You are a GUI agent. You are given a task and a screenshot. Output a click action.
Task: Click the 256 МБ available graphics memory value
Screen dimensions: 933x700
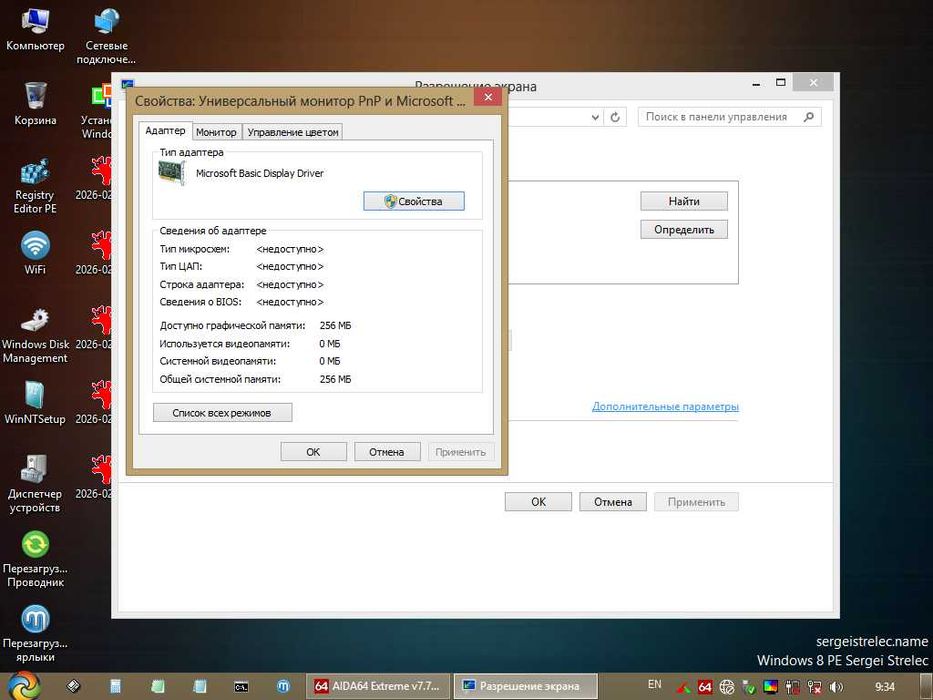[x=336, y=326]
